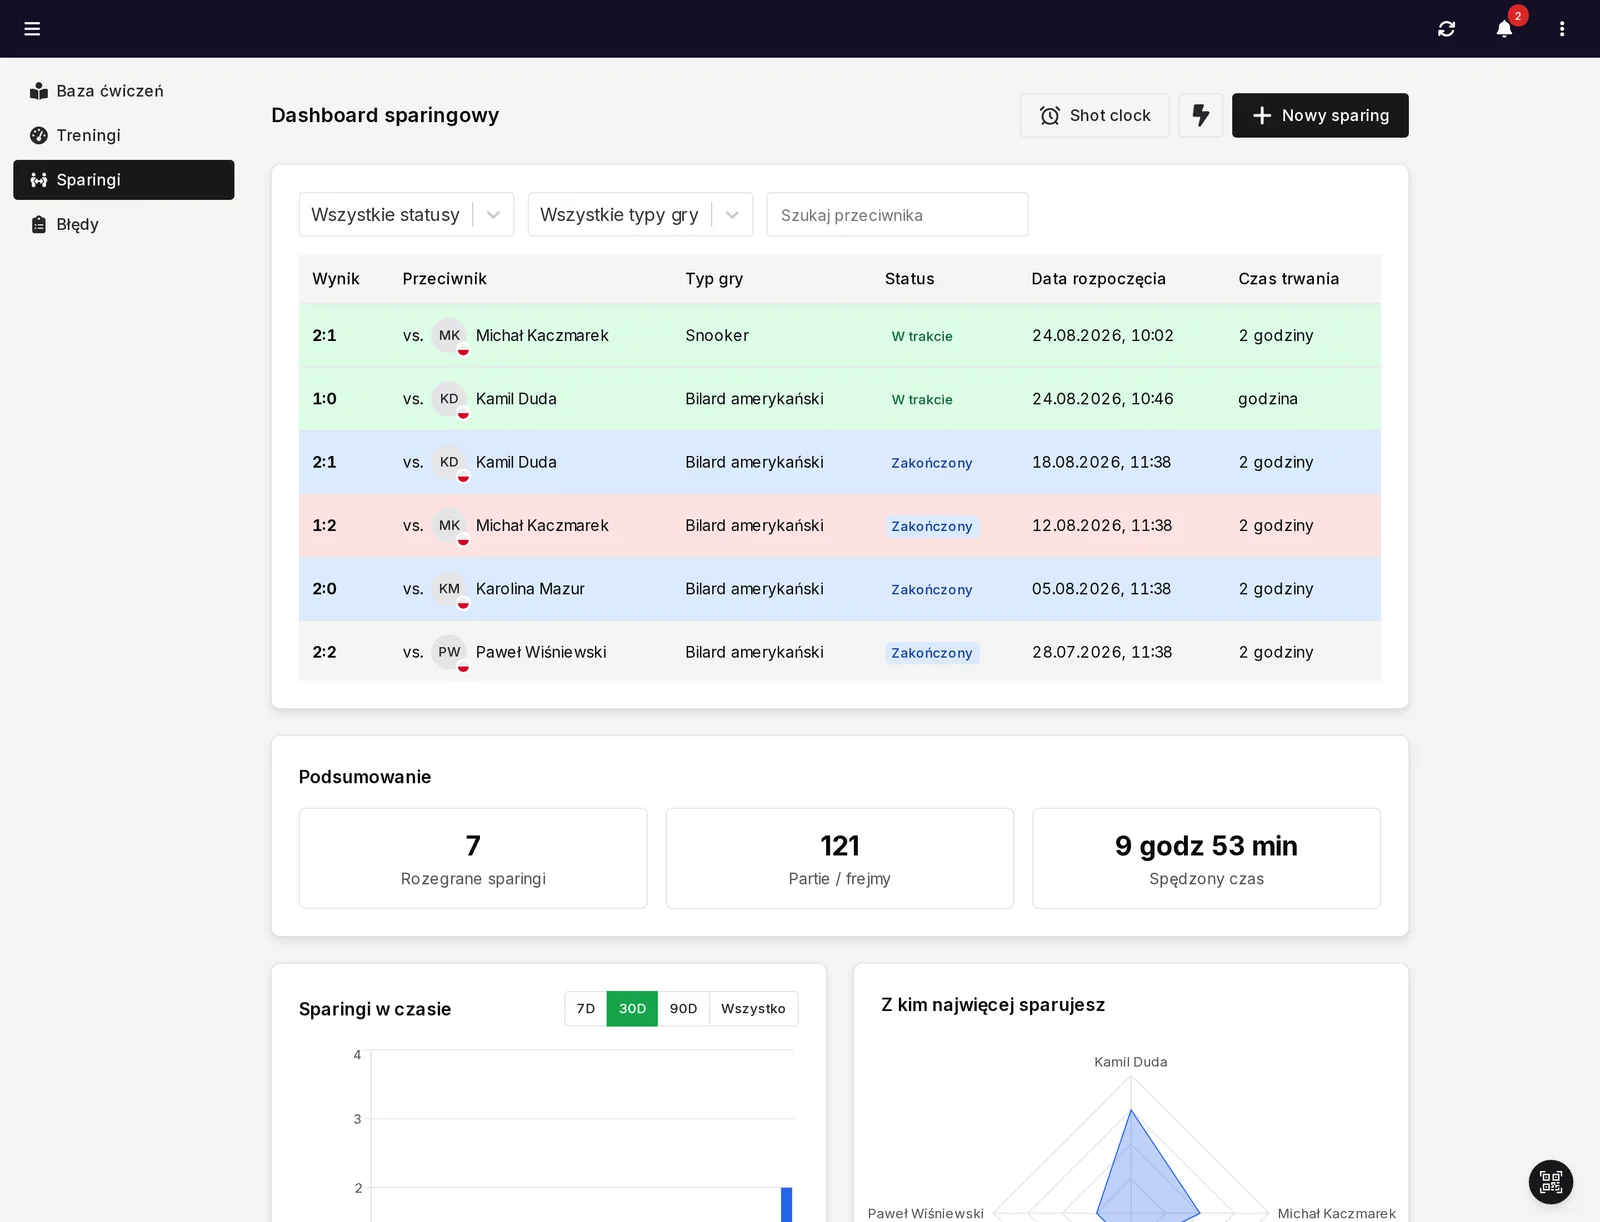Click Zakończony badge in Paweł Wiśniewski row
Screen dimensions: 1600x1222
point(932,653)
